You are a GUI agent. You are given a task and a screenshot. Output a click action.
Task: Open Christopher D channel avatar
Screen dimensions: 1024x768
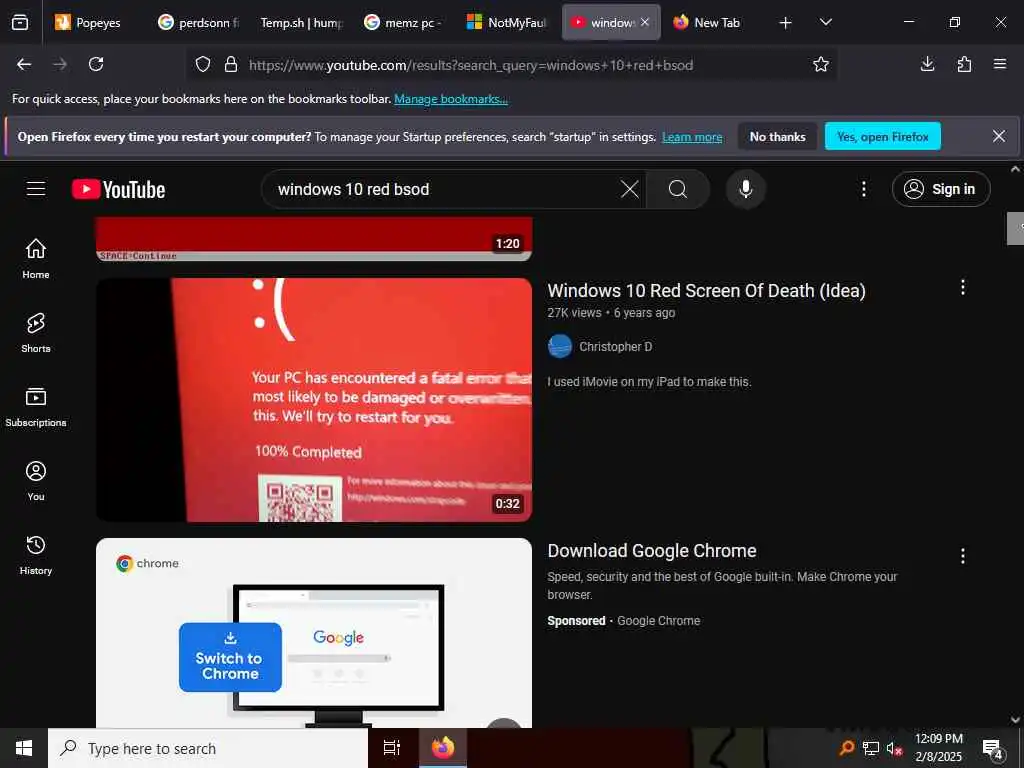click(560, 346)
